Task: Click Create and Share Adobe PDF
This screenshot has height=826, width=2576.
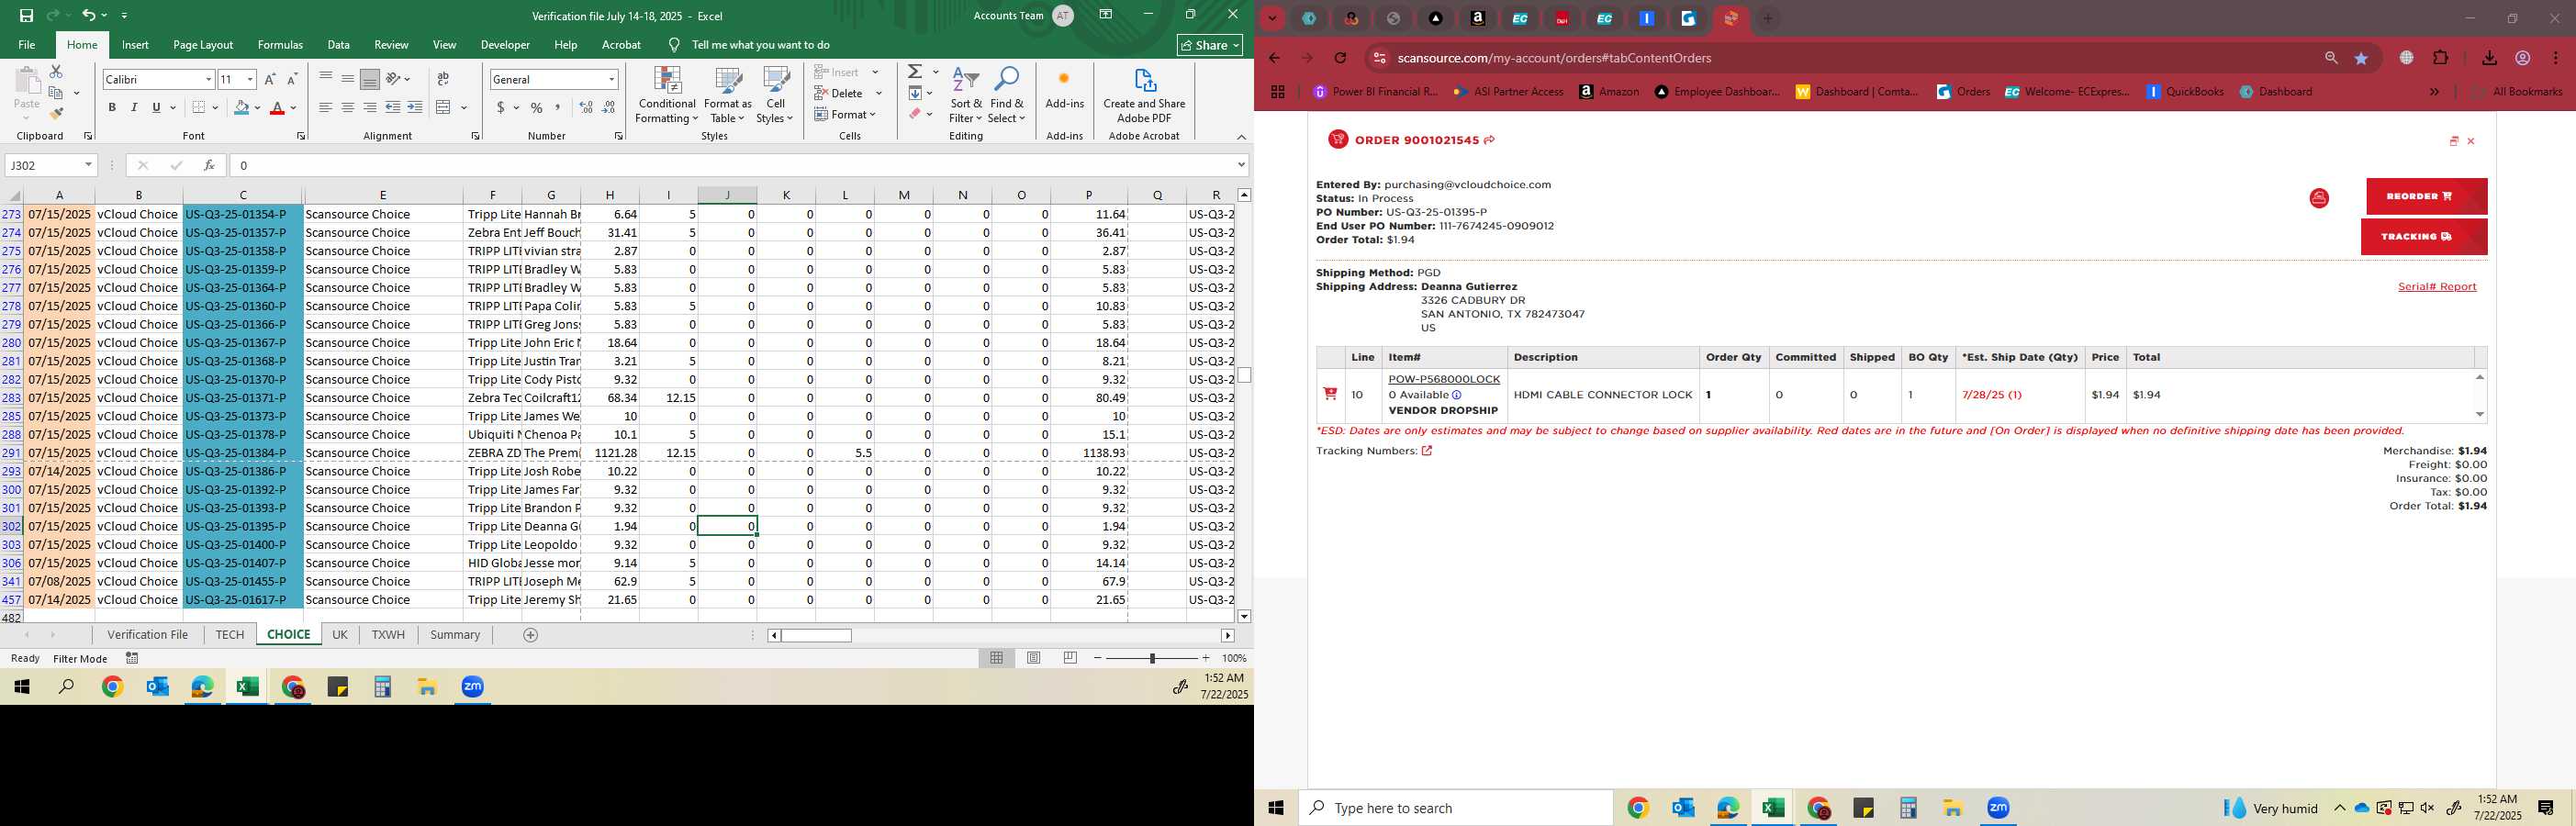Action: [x=1144, y=95]
